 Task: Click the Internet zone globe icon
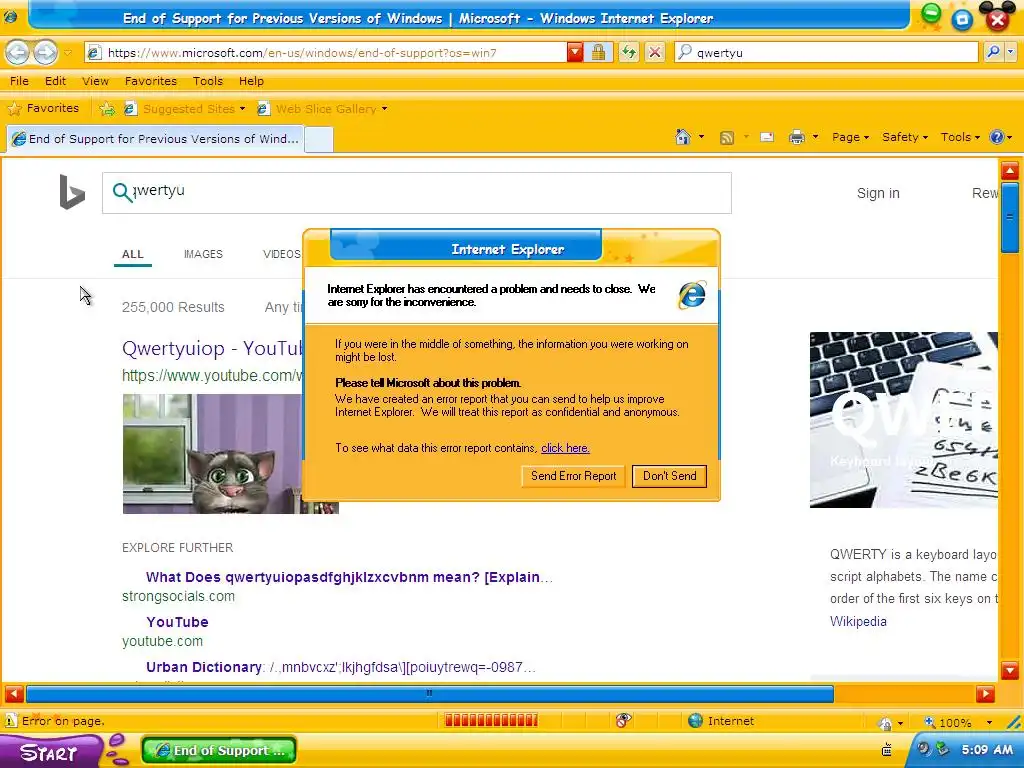696,721
